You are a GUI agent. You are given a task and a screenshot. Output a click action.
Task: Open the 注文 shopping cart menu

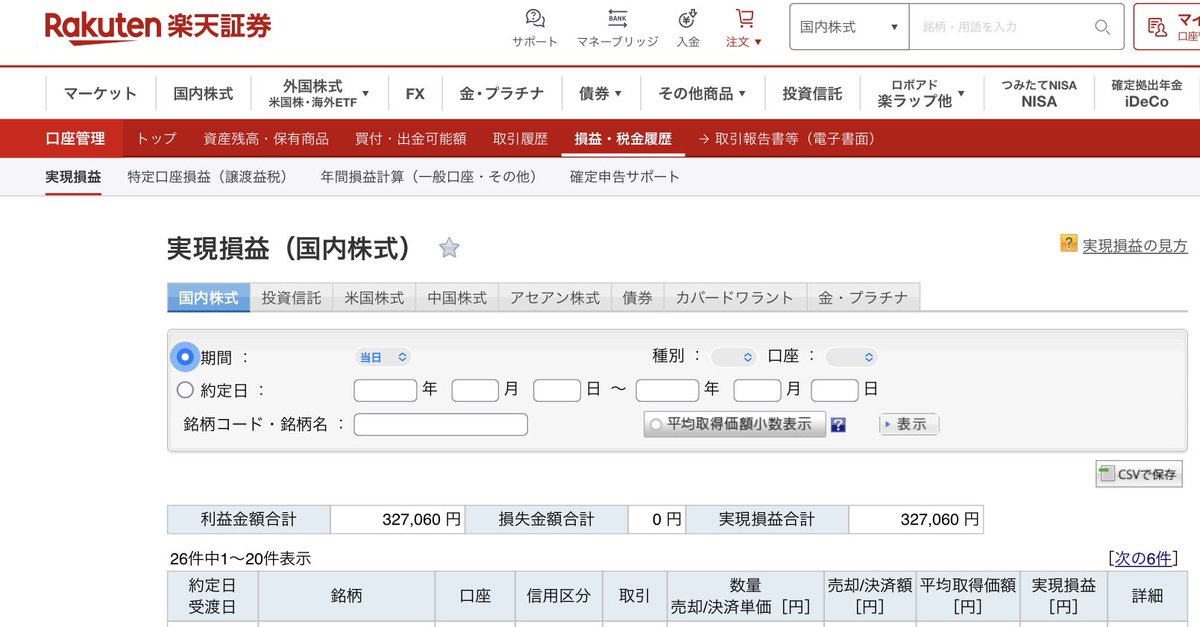click(744, 28)
